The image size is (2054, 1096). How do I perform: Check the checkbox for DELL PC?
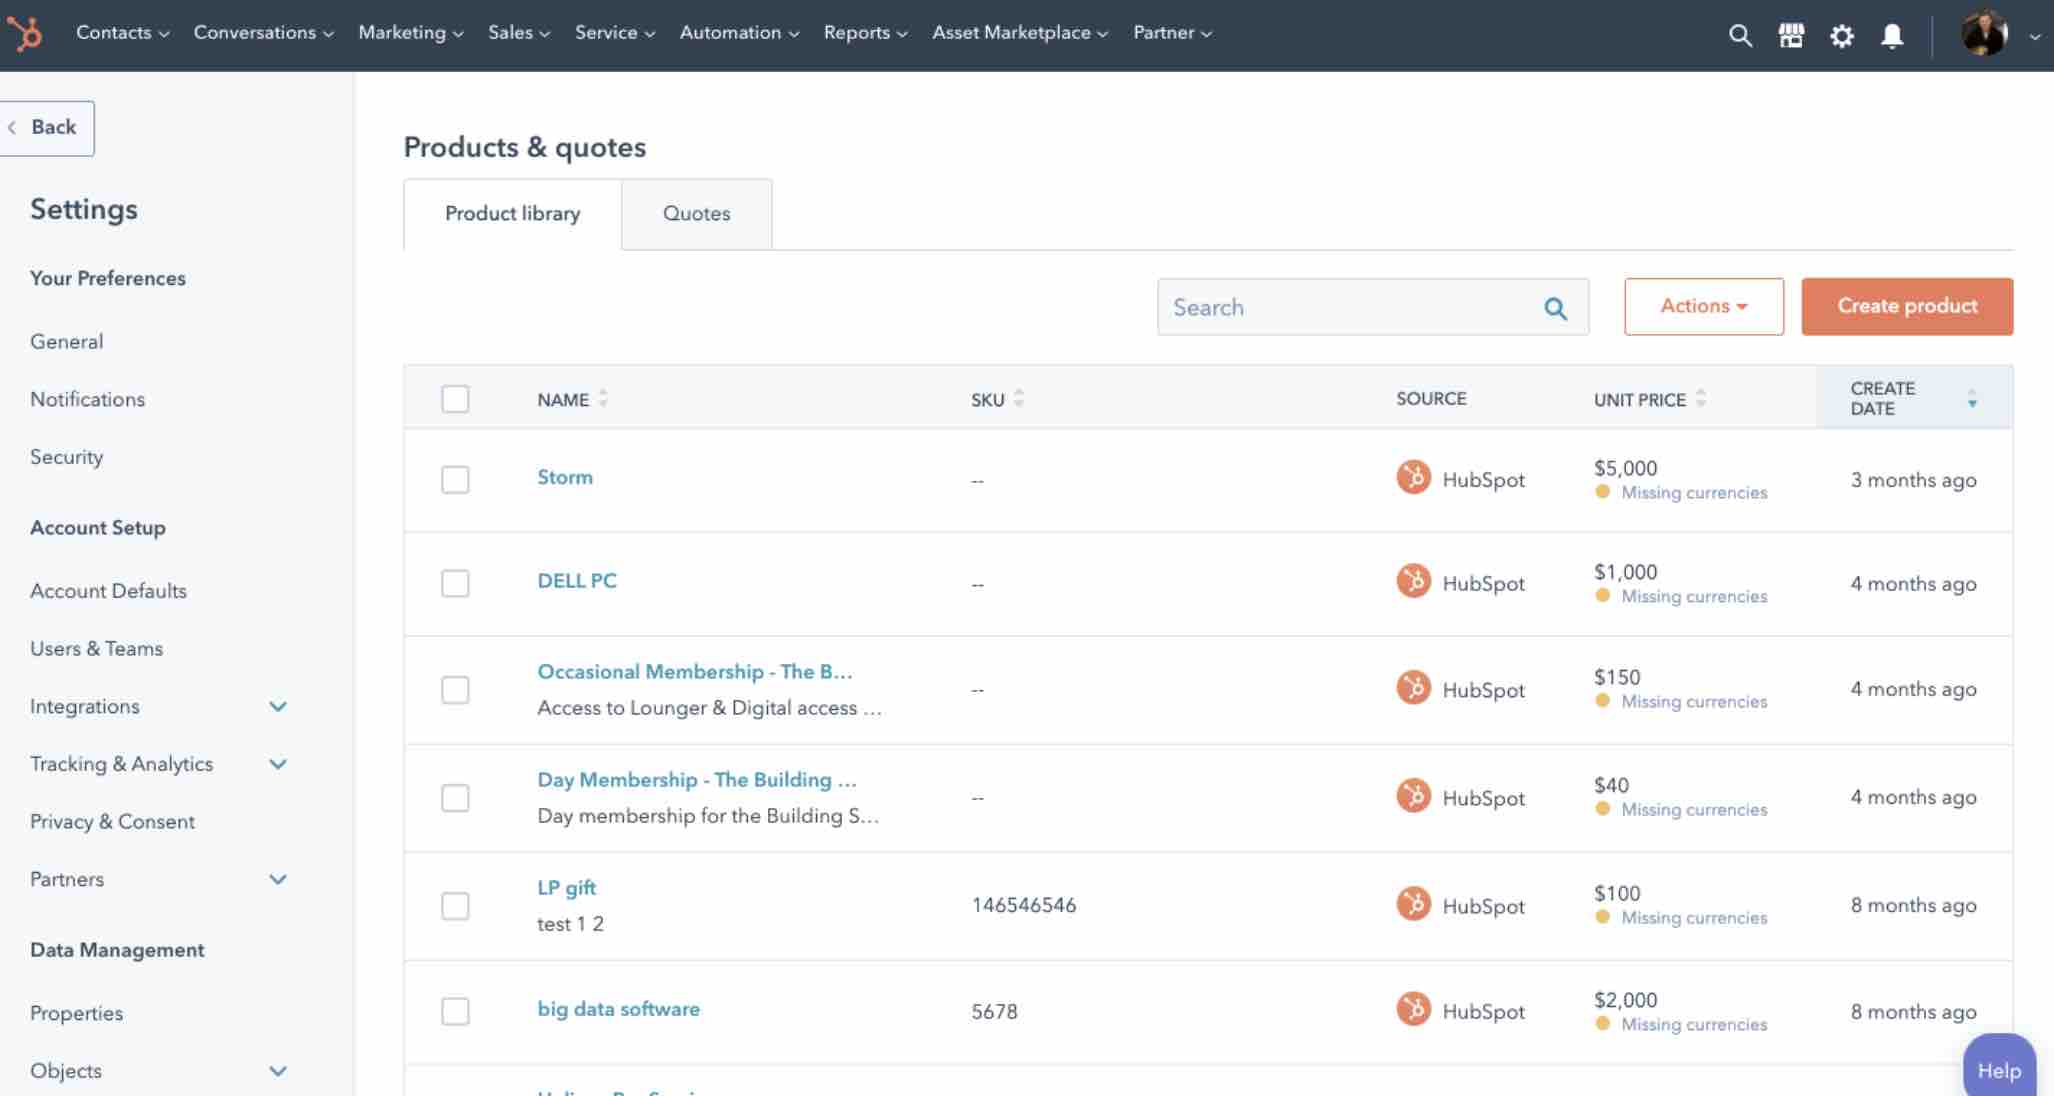455,583
